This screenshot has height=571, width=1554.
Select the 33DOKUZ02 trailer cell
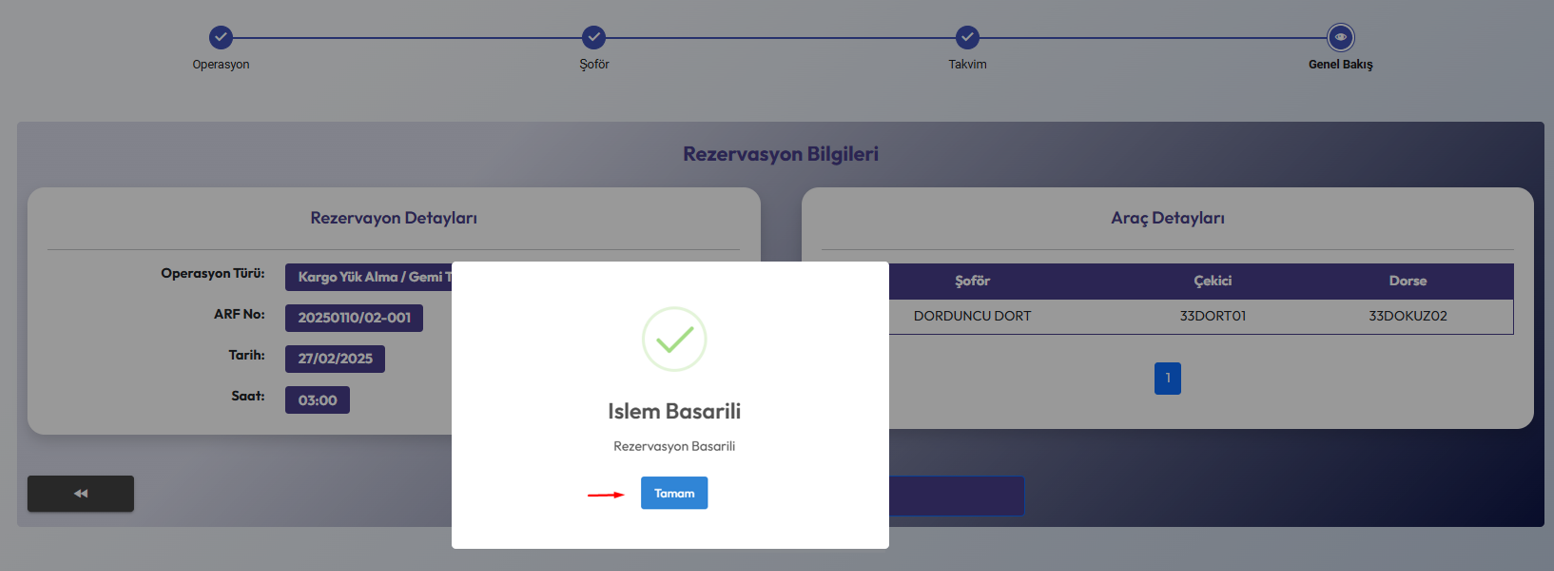[1408, 316]
